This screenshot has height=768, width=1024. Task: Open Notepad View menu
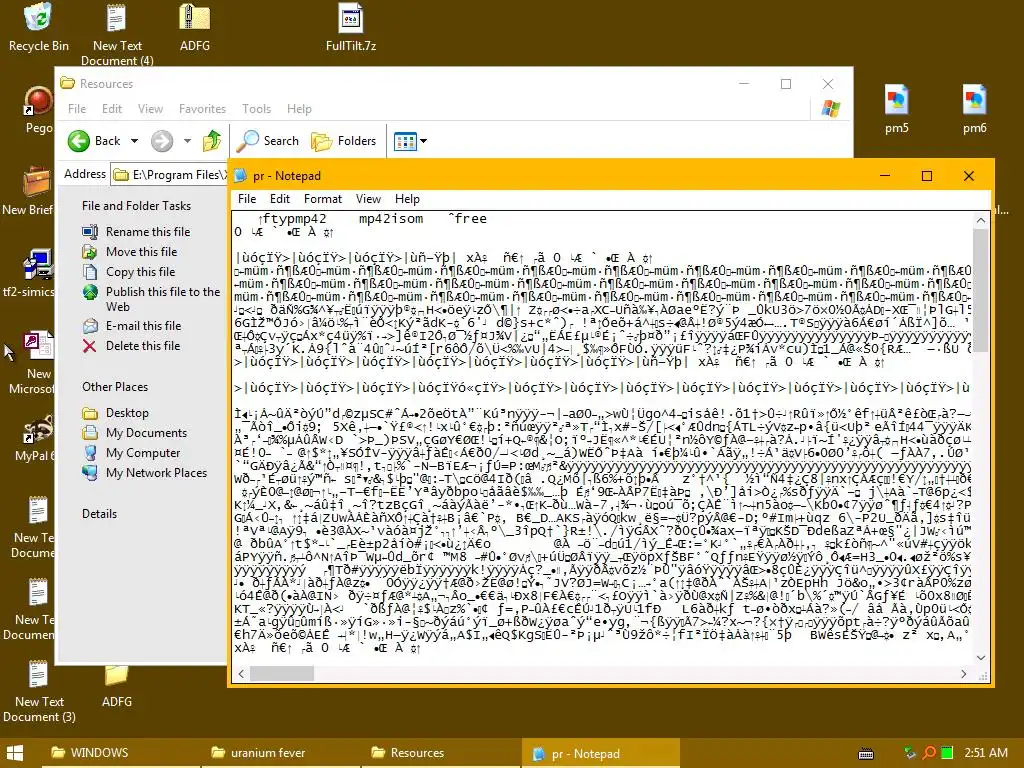[368, 199]
